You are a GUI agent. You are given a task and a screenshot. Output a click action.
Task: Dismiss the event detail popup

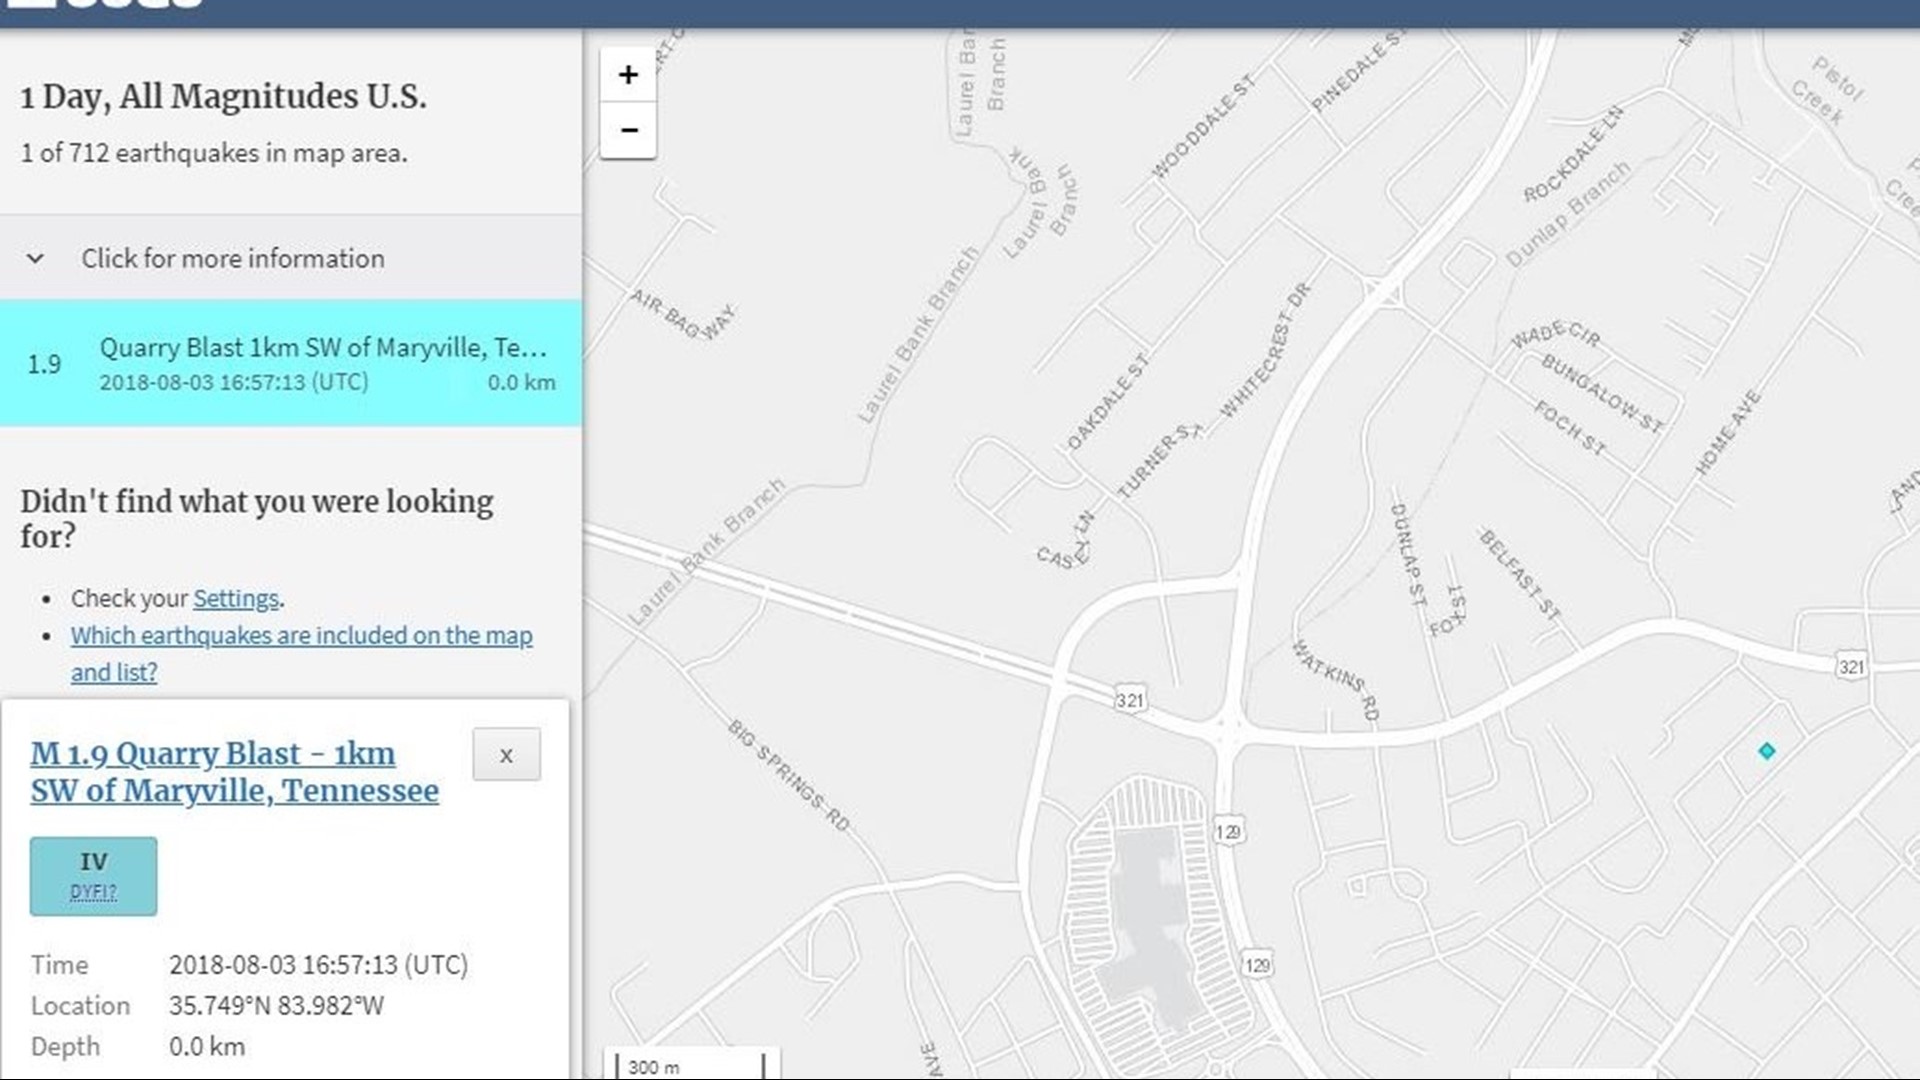[x=506, y=755]
